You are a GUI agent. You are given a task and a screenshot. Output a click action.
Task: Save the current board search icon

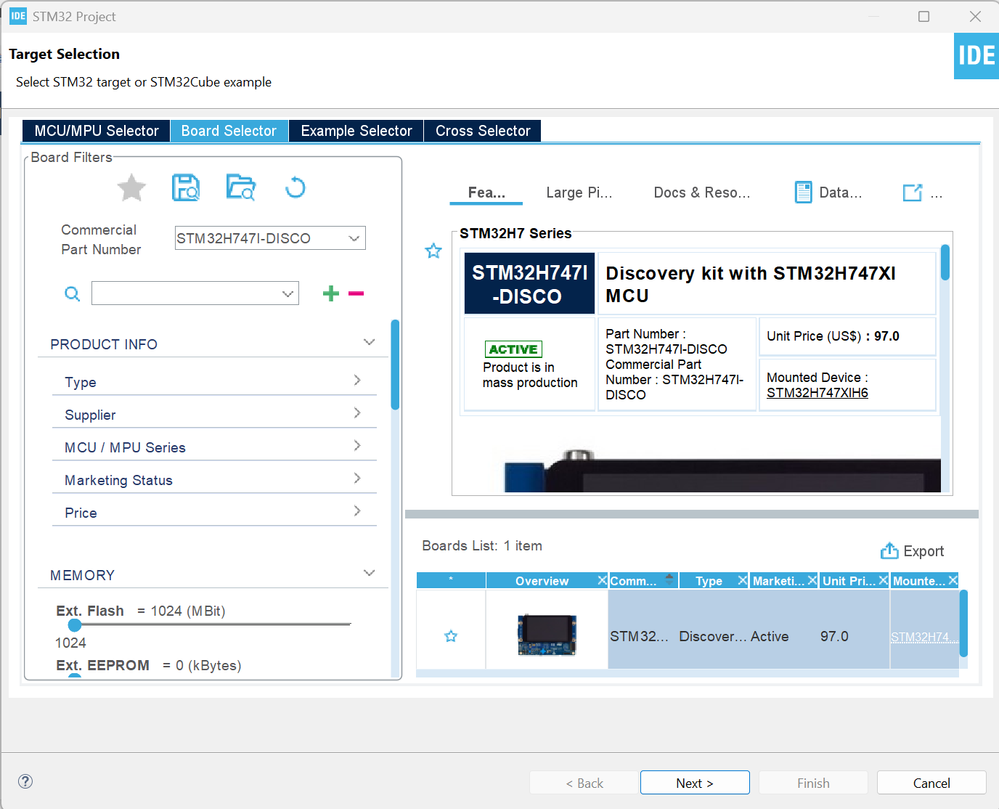point(186,188)
